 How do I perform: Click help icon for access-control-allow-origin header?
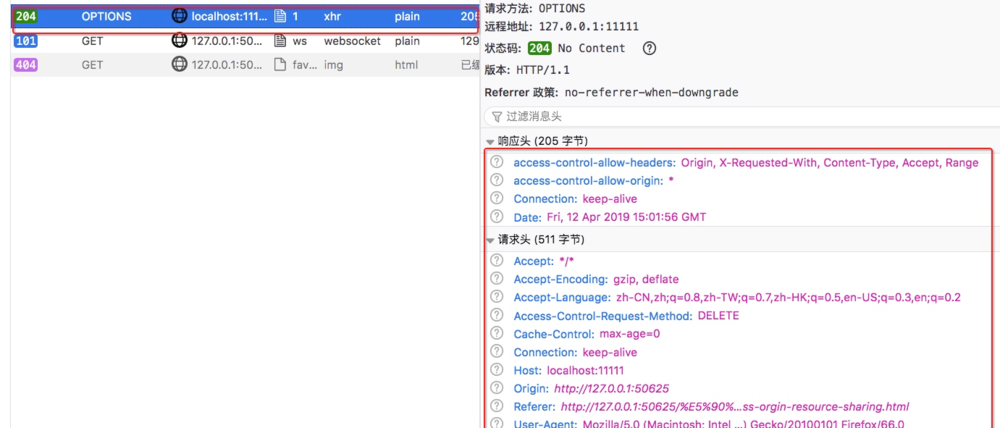click(497, 181)
